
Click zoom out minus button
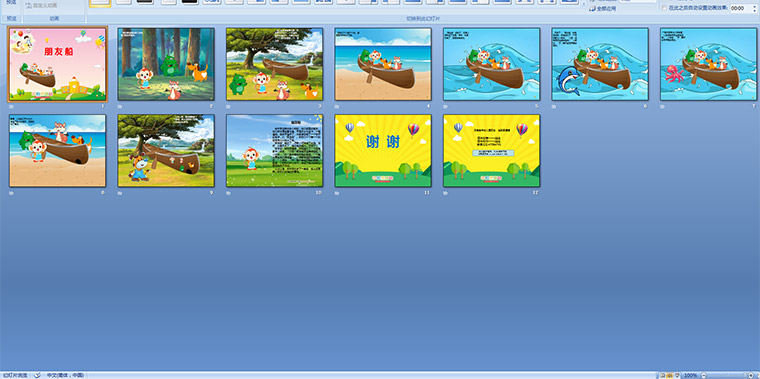pyautogui.click(x=704, y=376)
